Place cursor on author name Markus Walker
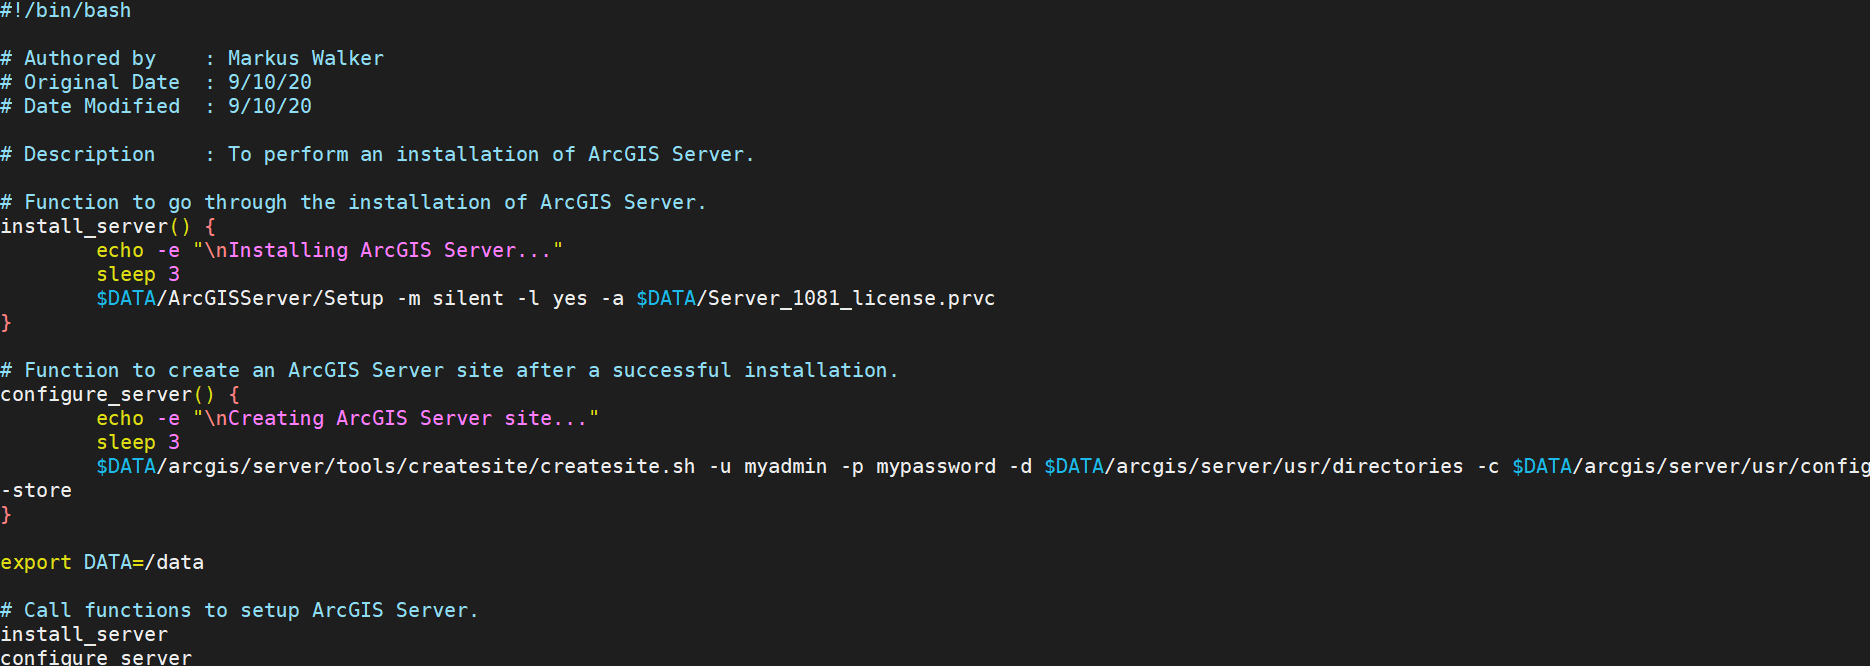Screen dimensions: 1870x666 coord(305,58)
